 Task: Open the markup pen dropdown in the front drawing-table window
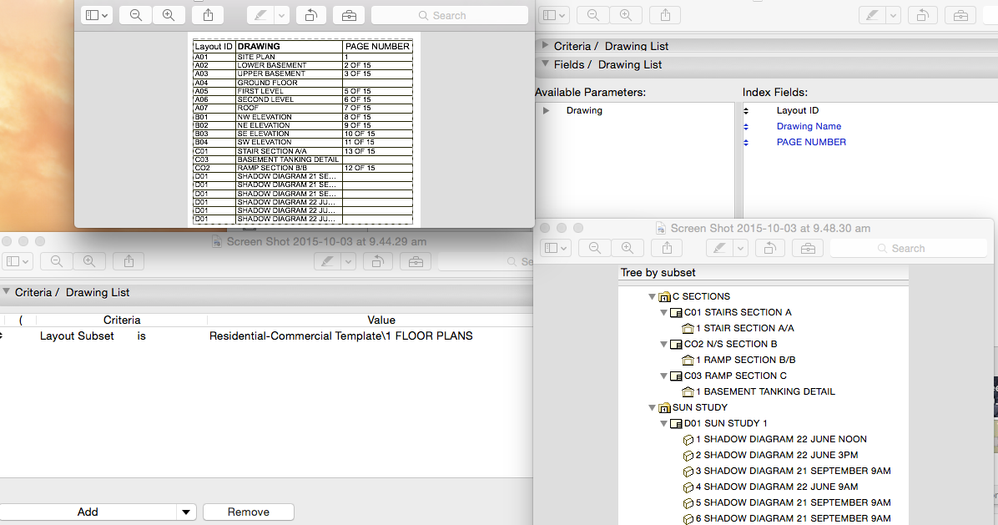pyautogui.click(x=282, y=15)
